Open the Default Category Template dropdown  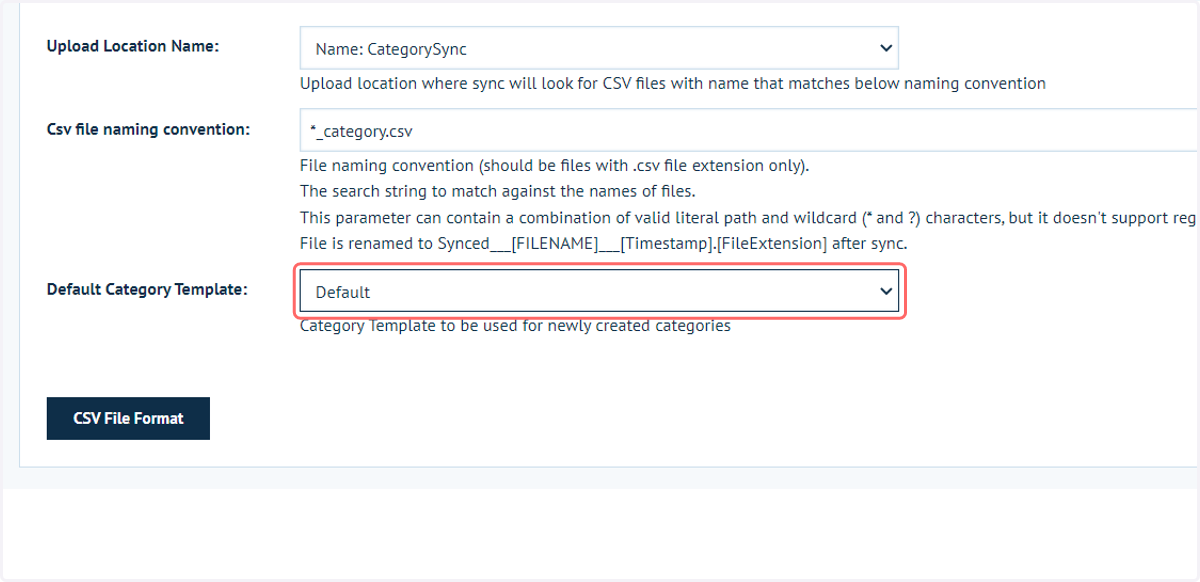pyautogui.click(x=599, y=291)
